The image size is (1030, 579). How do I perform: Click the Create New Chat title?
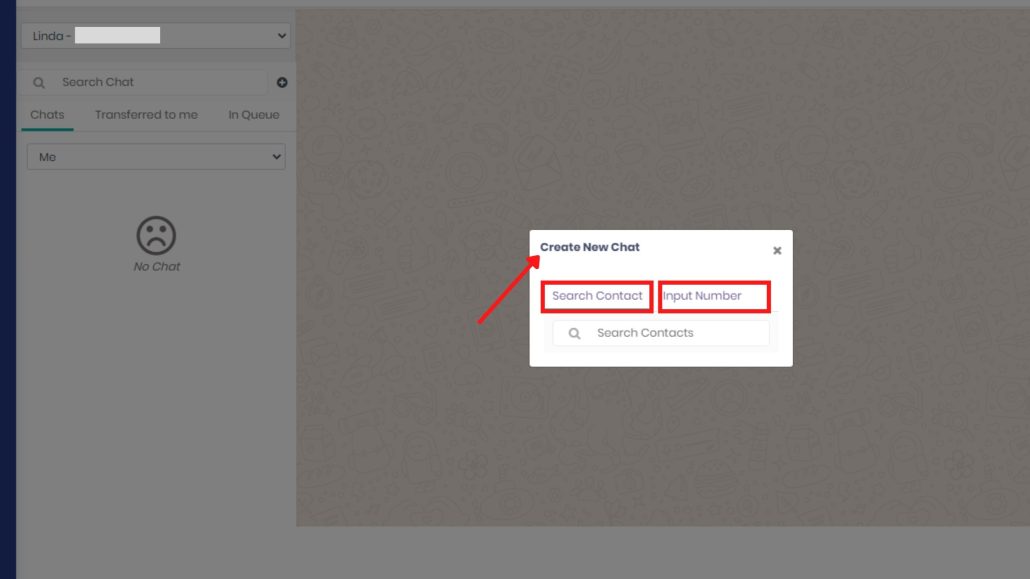[590, 247]
